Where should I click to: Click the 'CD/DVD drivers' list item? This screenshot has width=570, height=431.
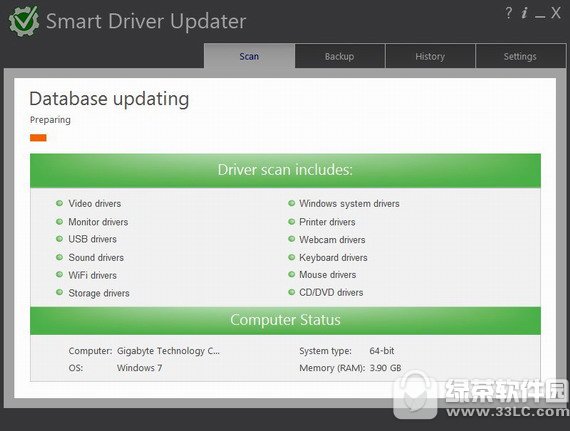tap(331, 292)
